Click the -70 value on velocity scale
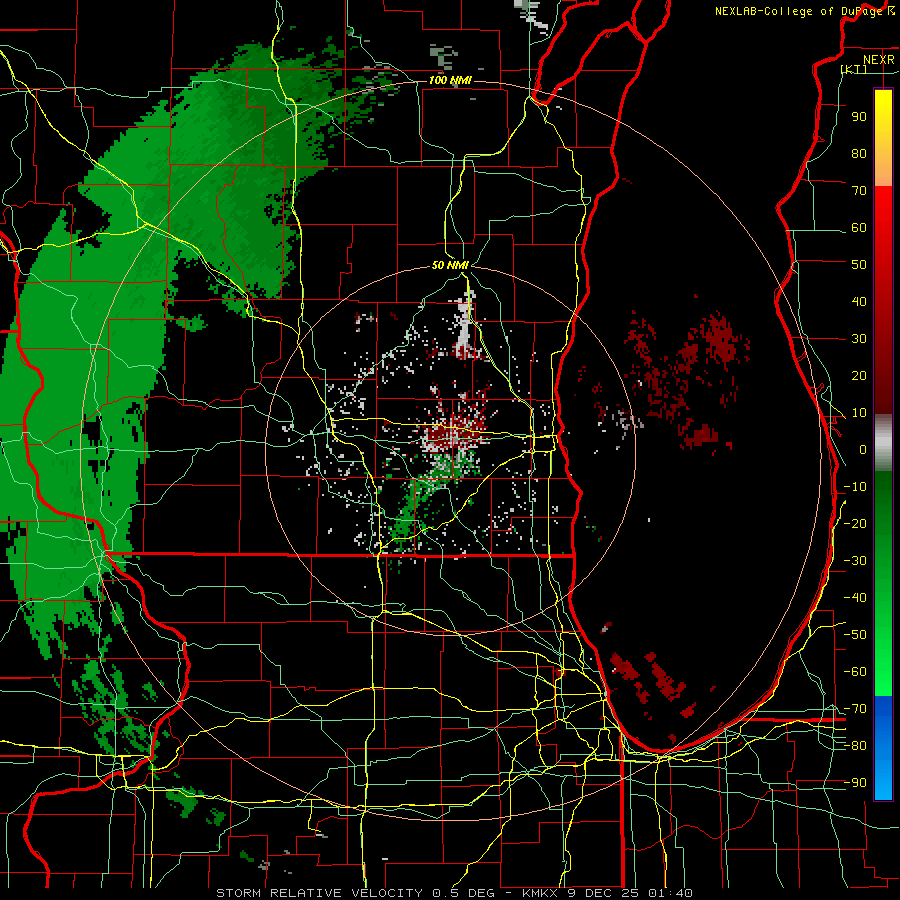This screenshot has height=900, width=900. (x=855, y=709)
